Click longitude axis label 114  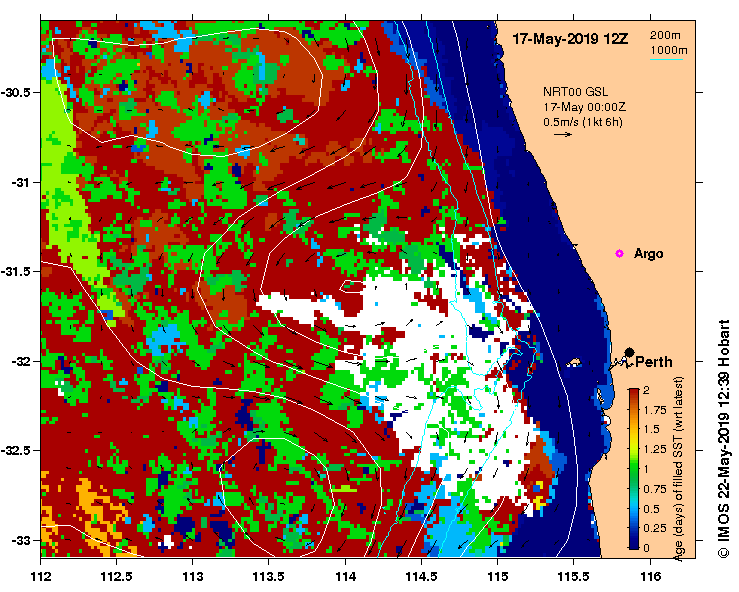345,576
